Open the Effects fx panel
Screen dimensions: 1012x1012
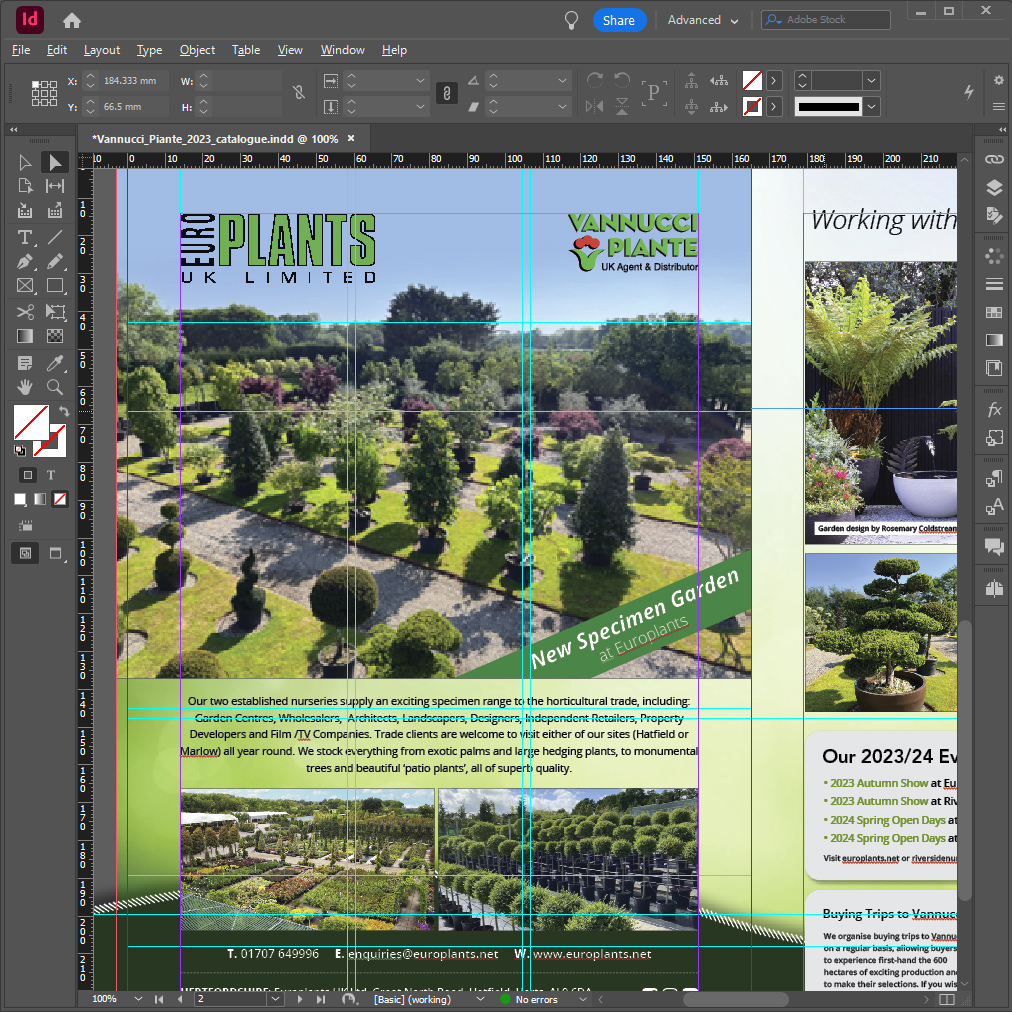[x=994, y=409]
